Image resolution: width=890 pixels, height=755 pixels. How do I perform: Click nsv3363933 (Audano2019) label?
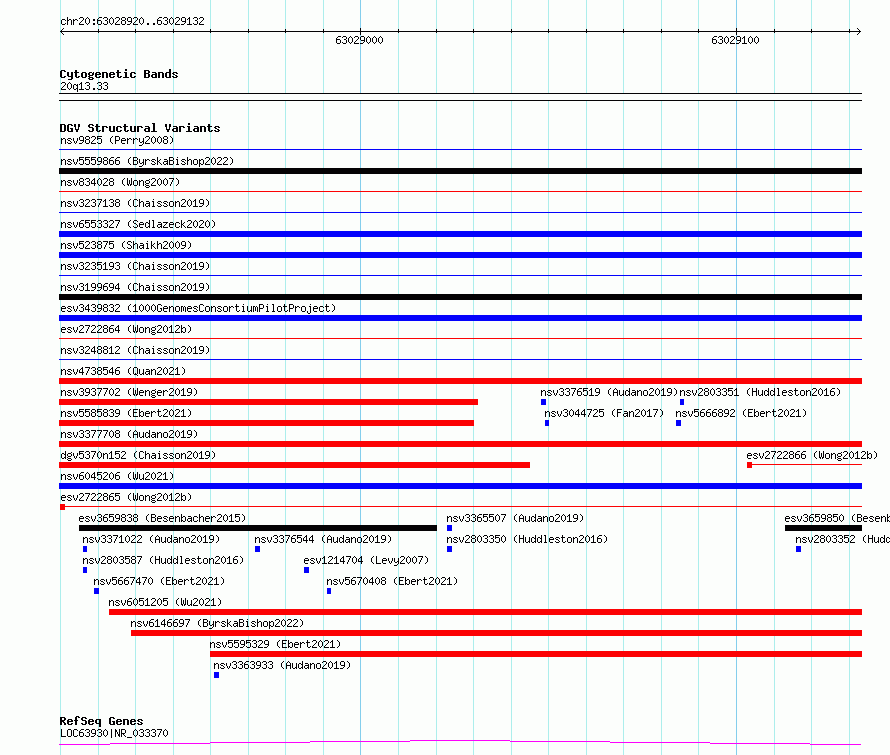click(282, 665)
